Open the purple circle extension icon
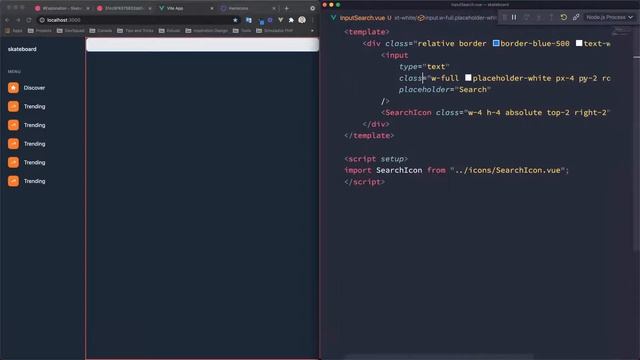The image size is (640, 360). pos(270,20)
